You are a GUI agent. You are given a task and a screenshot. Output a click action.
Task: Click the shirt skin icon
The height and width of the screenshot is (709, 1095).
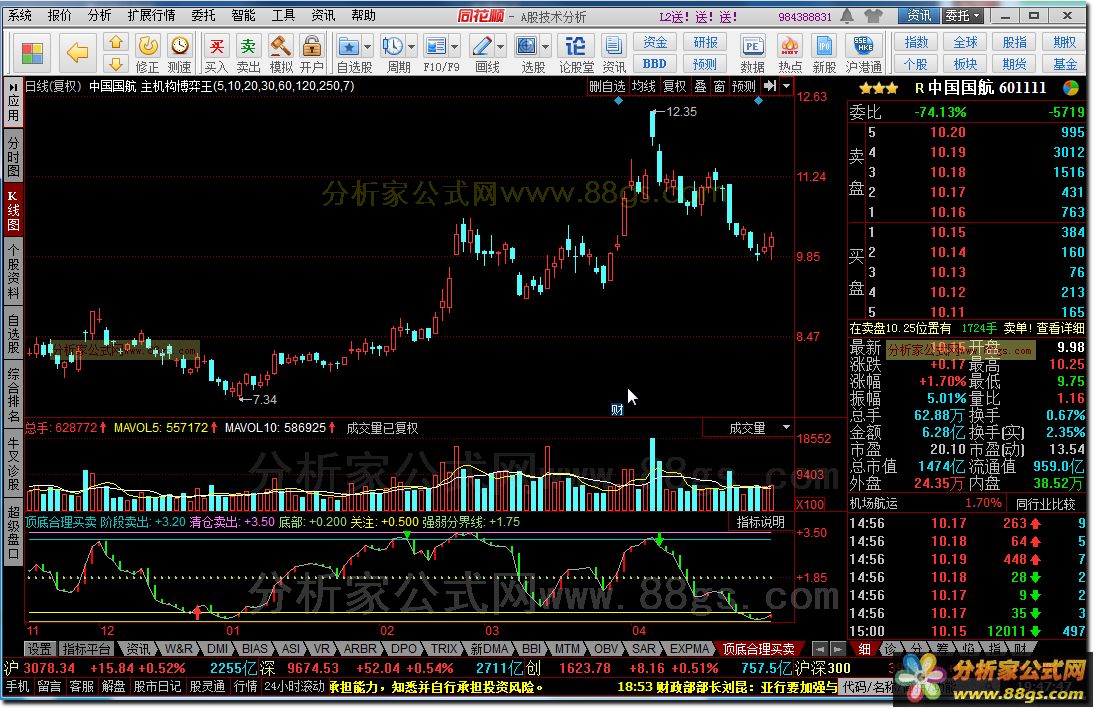click(x=873, y=15)
